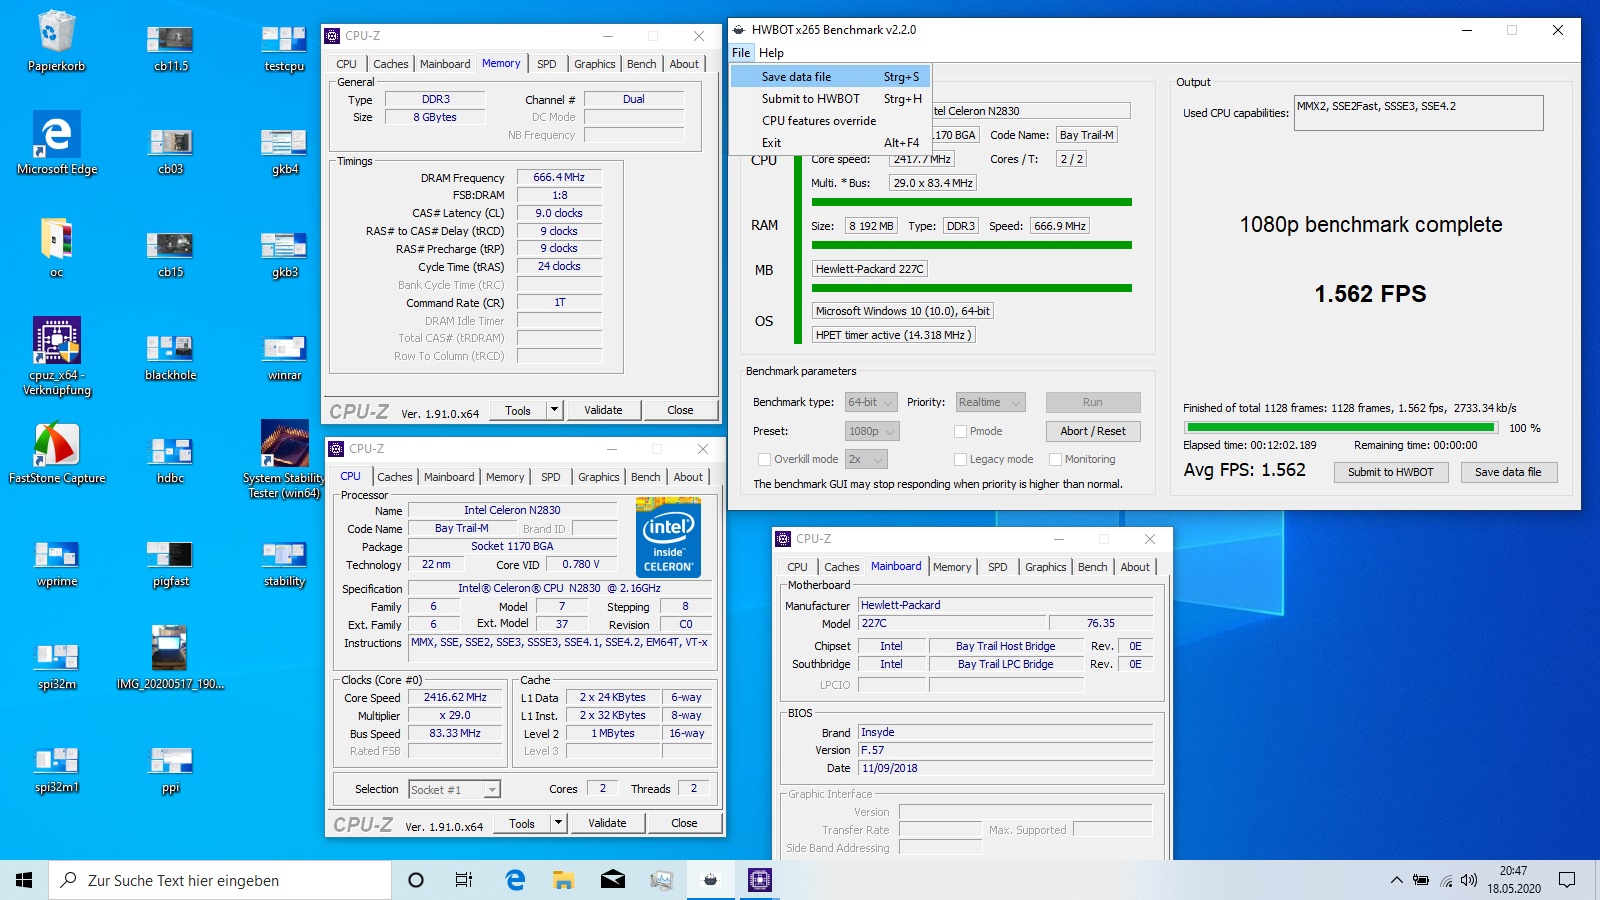The width and height of the screenshot is (1600, 900).
Task: Select the cb11.5 desktop icon
Action: pyautogui.click(x=171, y=48)
